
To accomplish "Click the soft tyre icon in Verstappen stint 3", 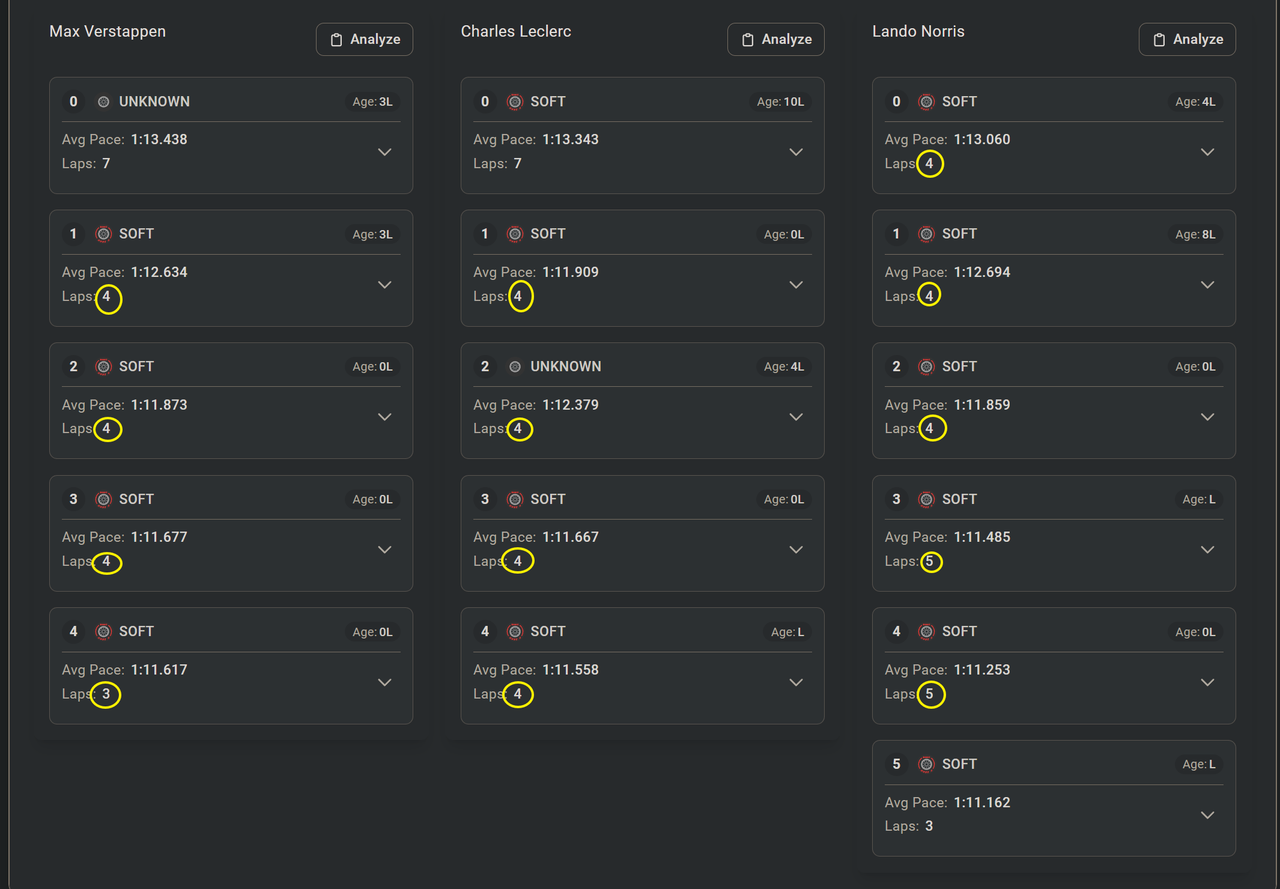I will pyautogui.click(x=103, y=499).
